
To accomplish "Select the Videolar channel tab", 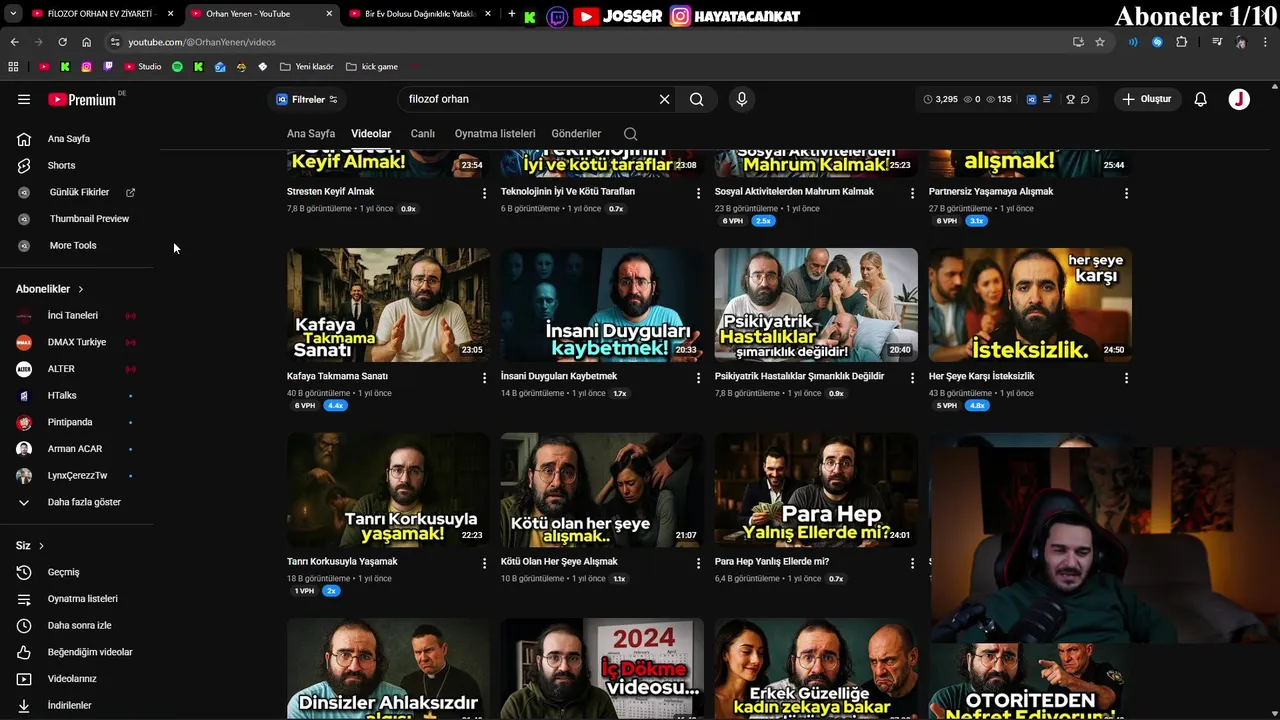I will [x=371, y=134].
